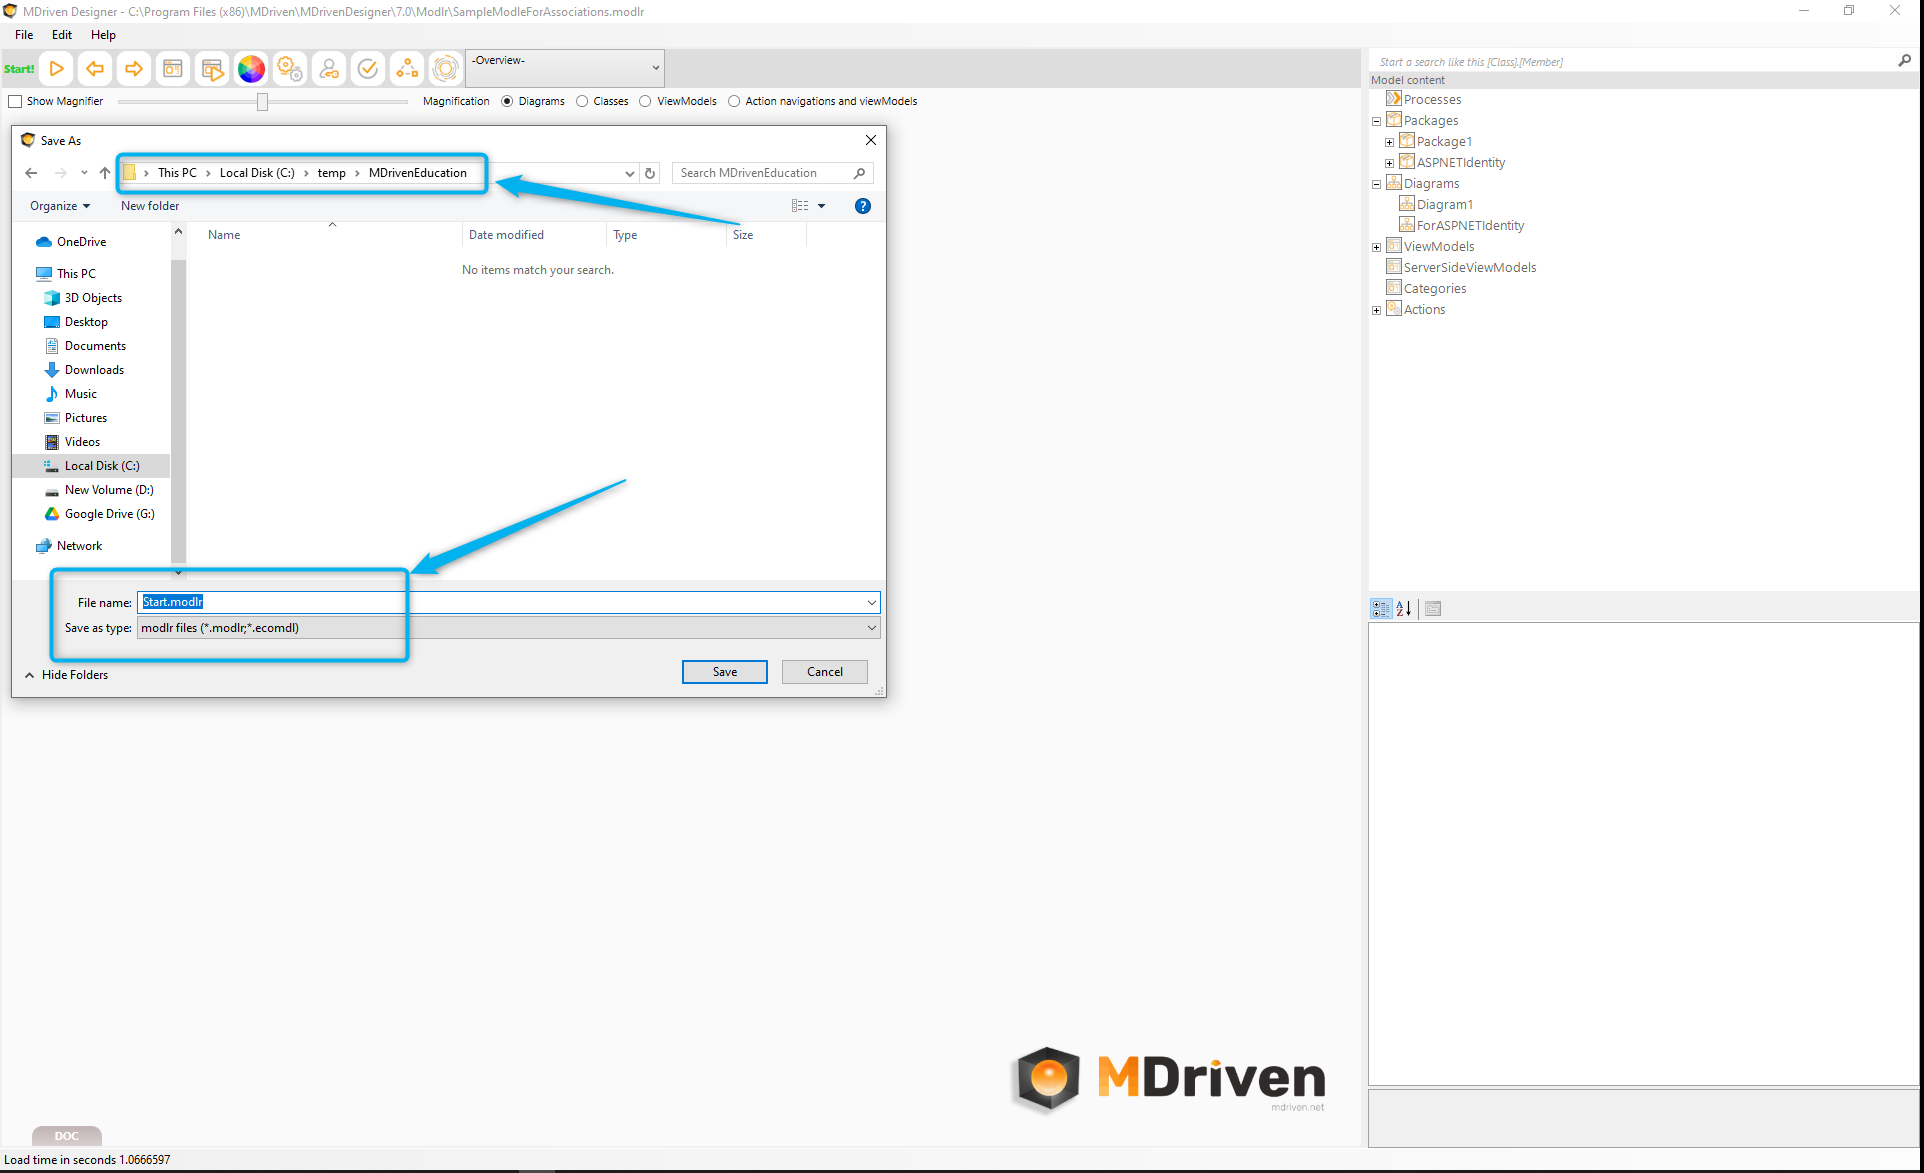Open the -Overview- dropdown

(565, 68)
